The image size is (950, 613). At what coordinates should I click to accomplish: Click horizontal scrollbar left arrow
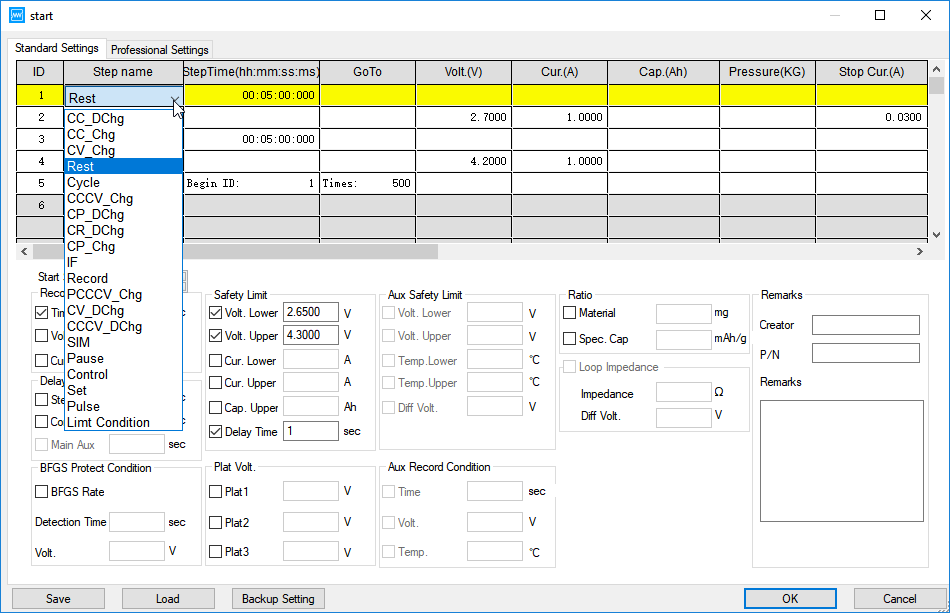24,251
